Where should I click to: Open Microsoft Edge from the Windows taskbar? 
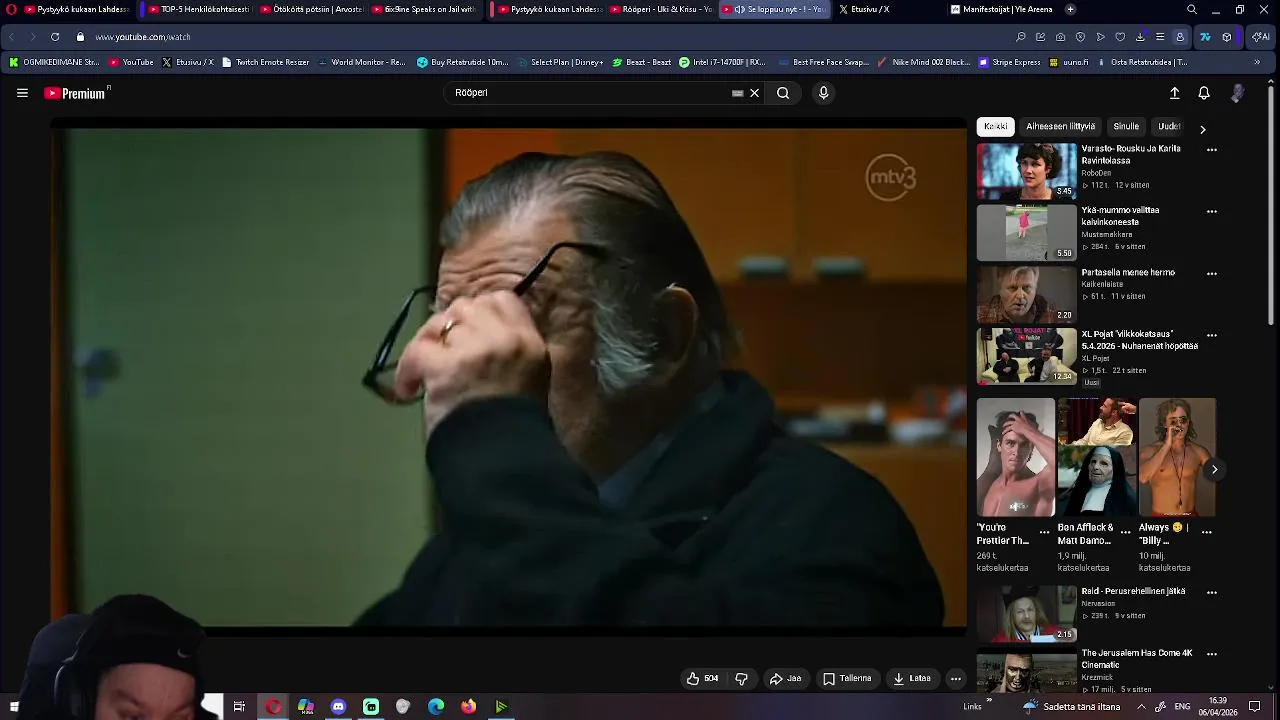436,707
